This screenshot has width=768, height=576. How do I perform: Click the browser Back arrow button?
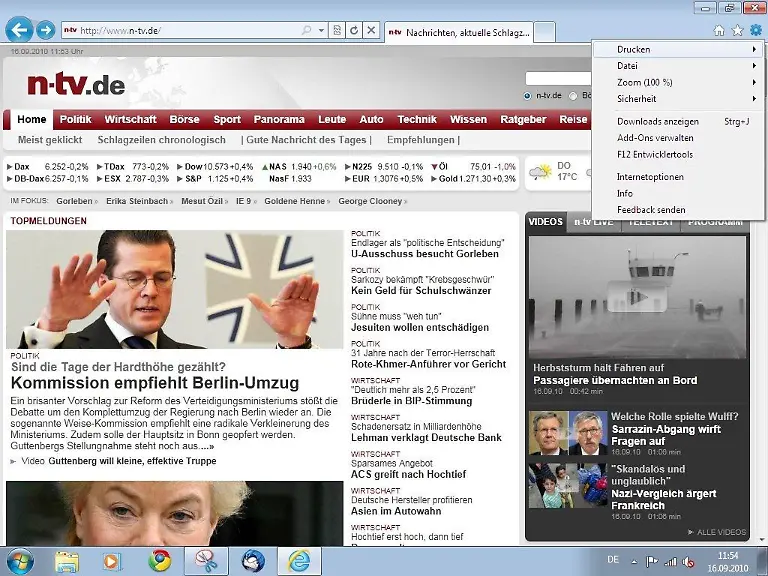point(19,31)
